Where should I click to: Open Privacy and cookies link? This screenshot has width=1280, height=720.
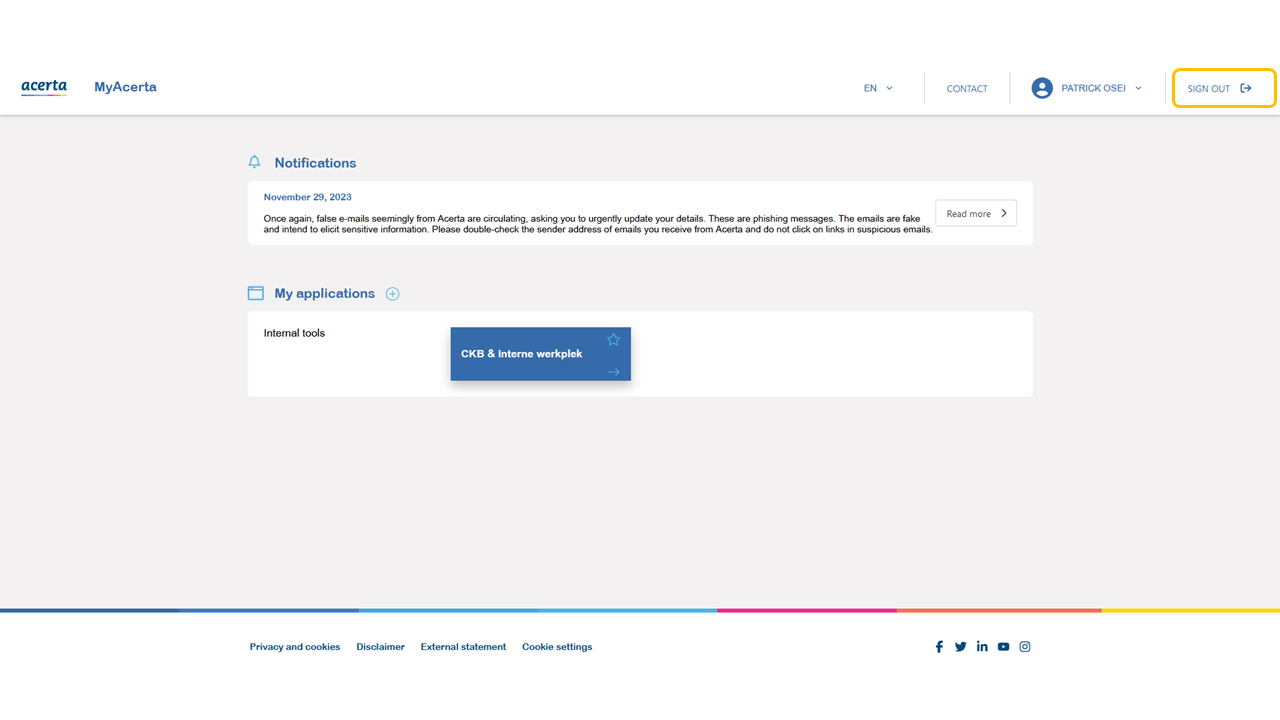tap(295, 647)
